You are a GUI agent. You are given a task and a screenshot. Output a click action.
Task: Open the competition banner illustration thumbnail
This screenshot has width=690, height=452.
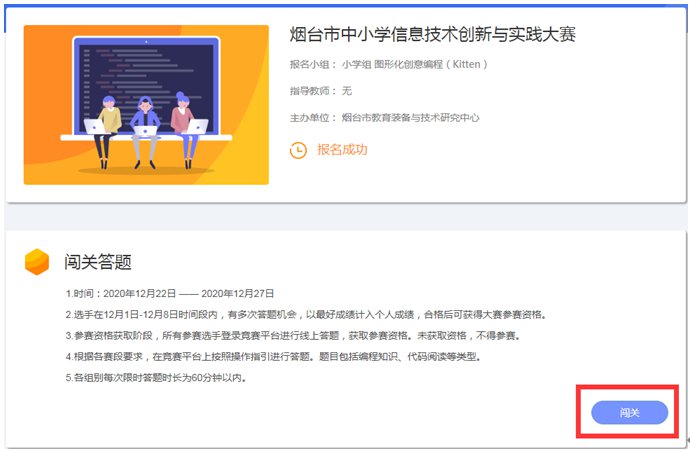coord(146,105)
